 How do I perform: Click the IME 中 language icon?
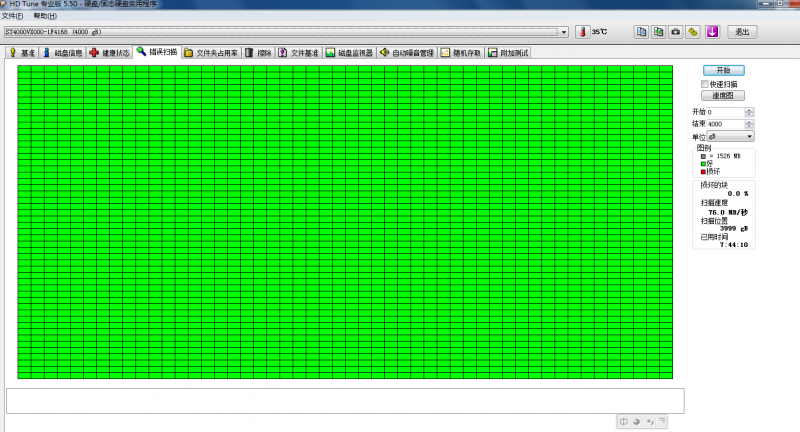[623, 422]
